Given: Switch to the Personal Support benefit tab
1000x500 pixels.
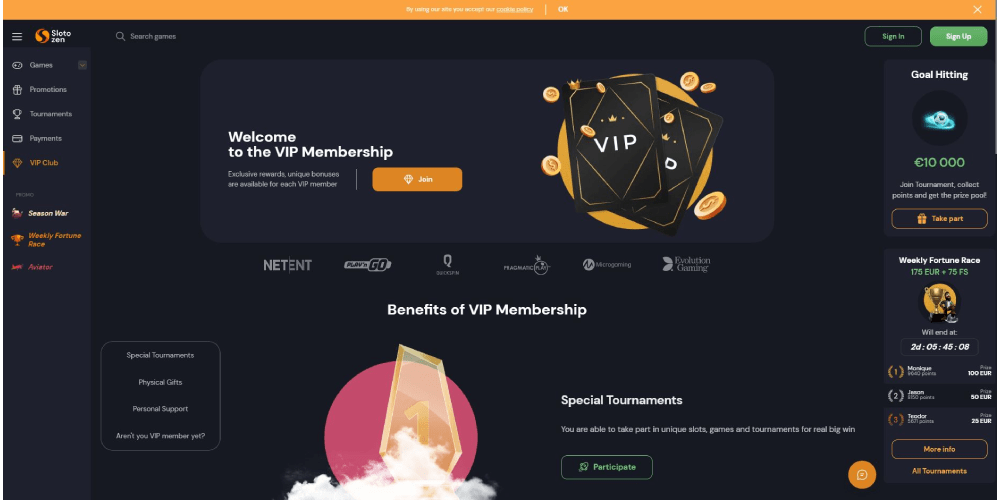Looking at the screenshot, I should [x=160, y=409].
